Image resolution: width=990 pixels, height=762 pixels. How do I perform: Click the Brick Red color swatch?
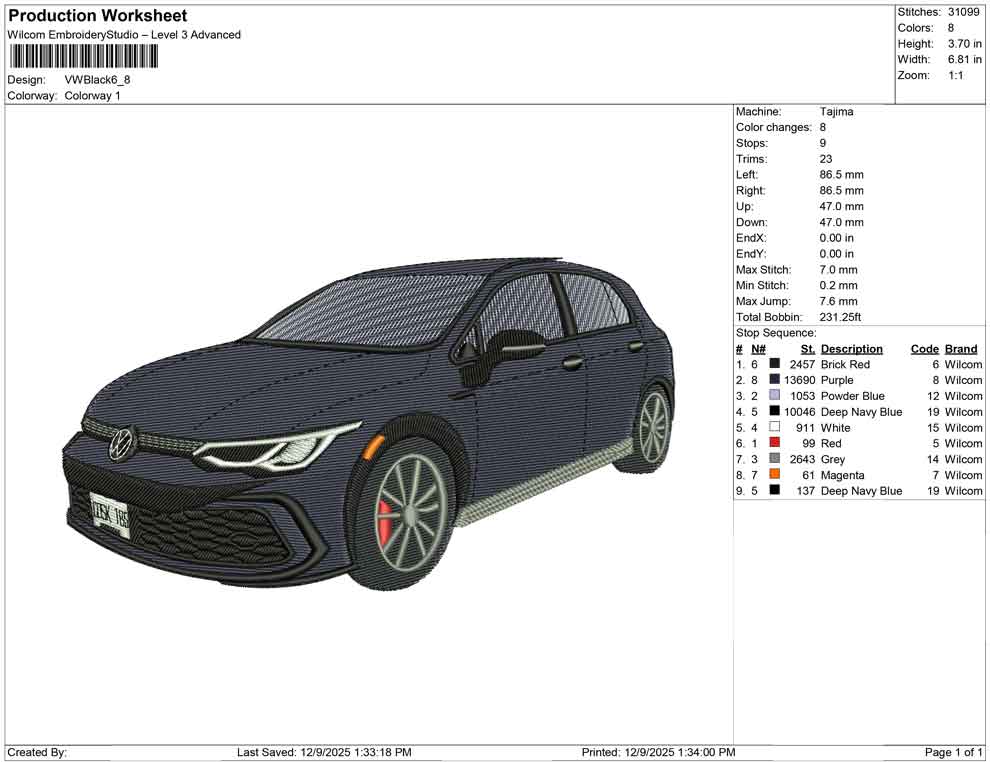775,365
